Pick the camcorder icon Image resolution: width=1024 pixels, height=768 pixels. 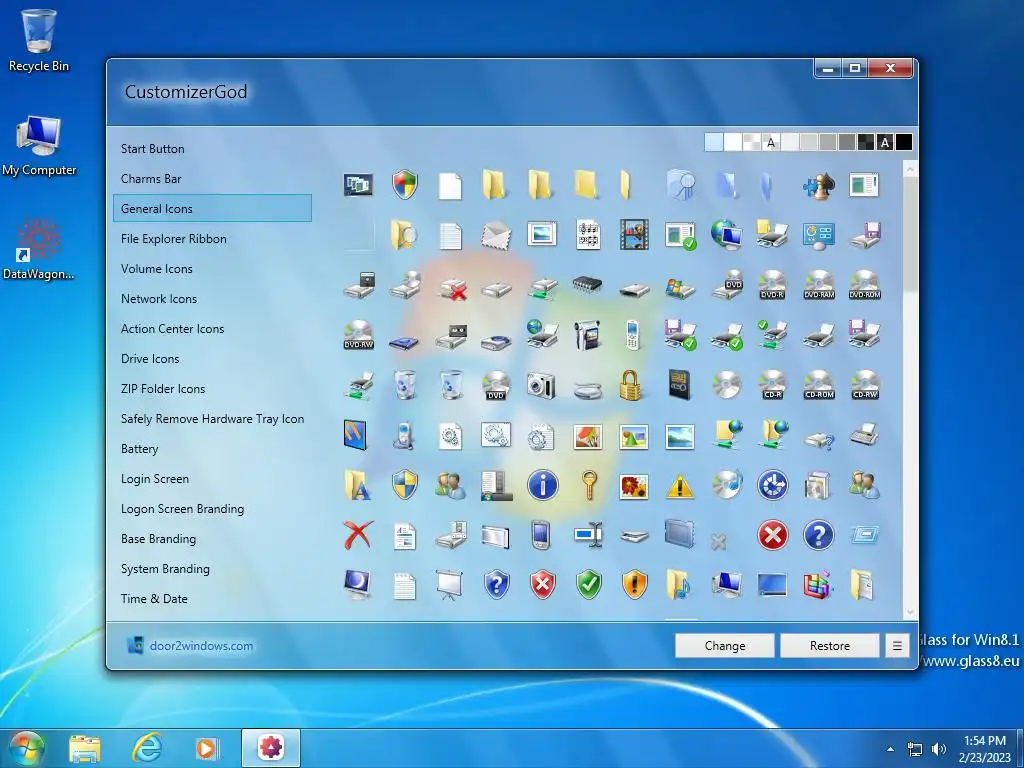[x=588, y=334]
